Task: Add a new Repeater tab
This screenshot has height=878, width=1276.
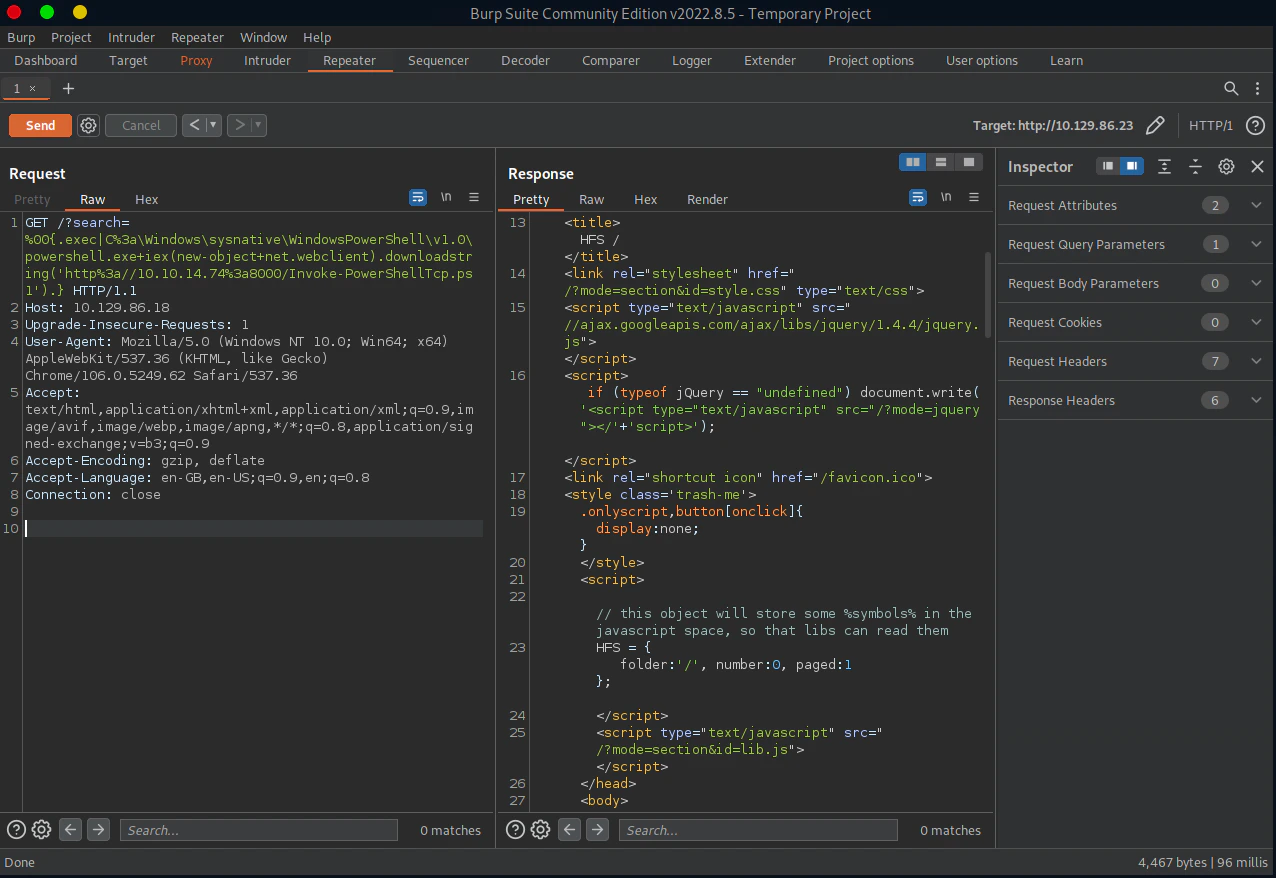Action: [68, 88]
